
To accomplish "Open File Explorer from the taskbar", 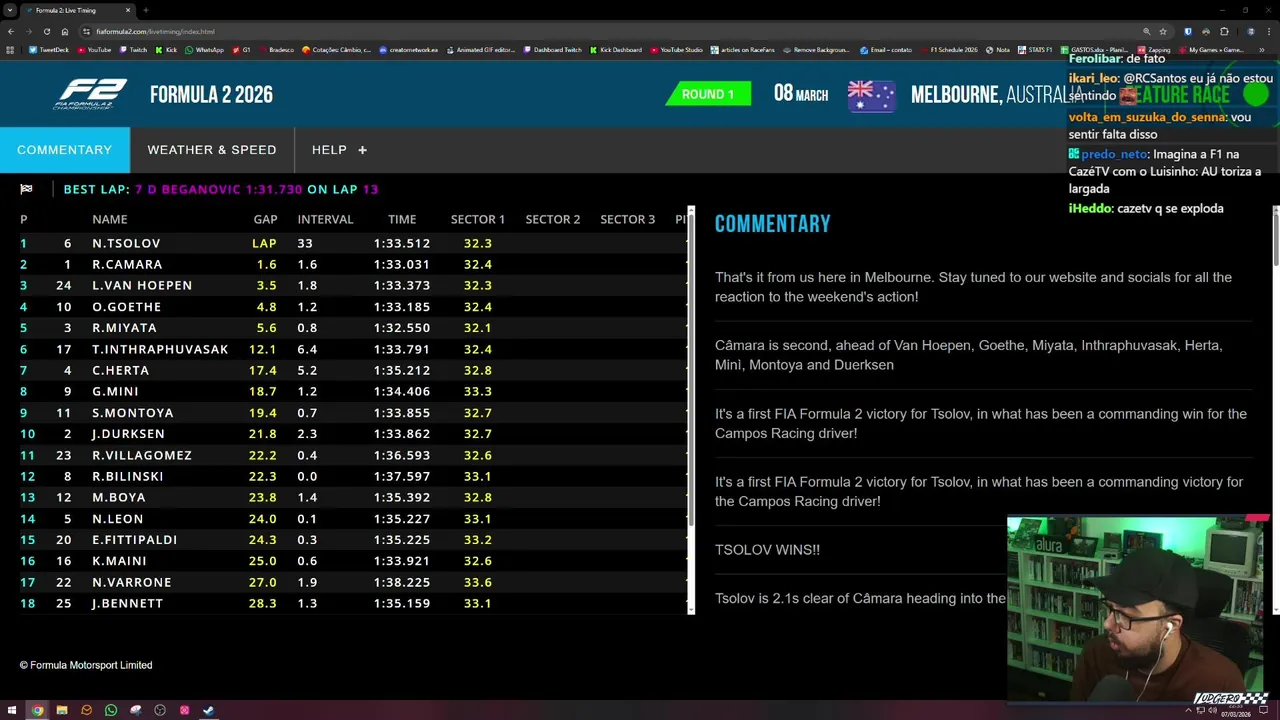I will 62,711.
